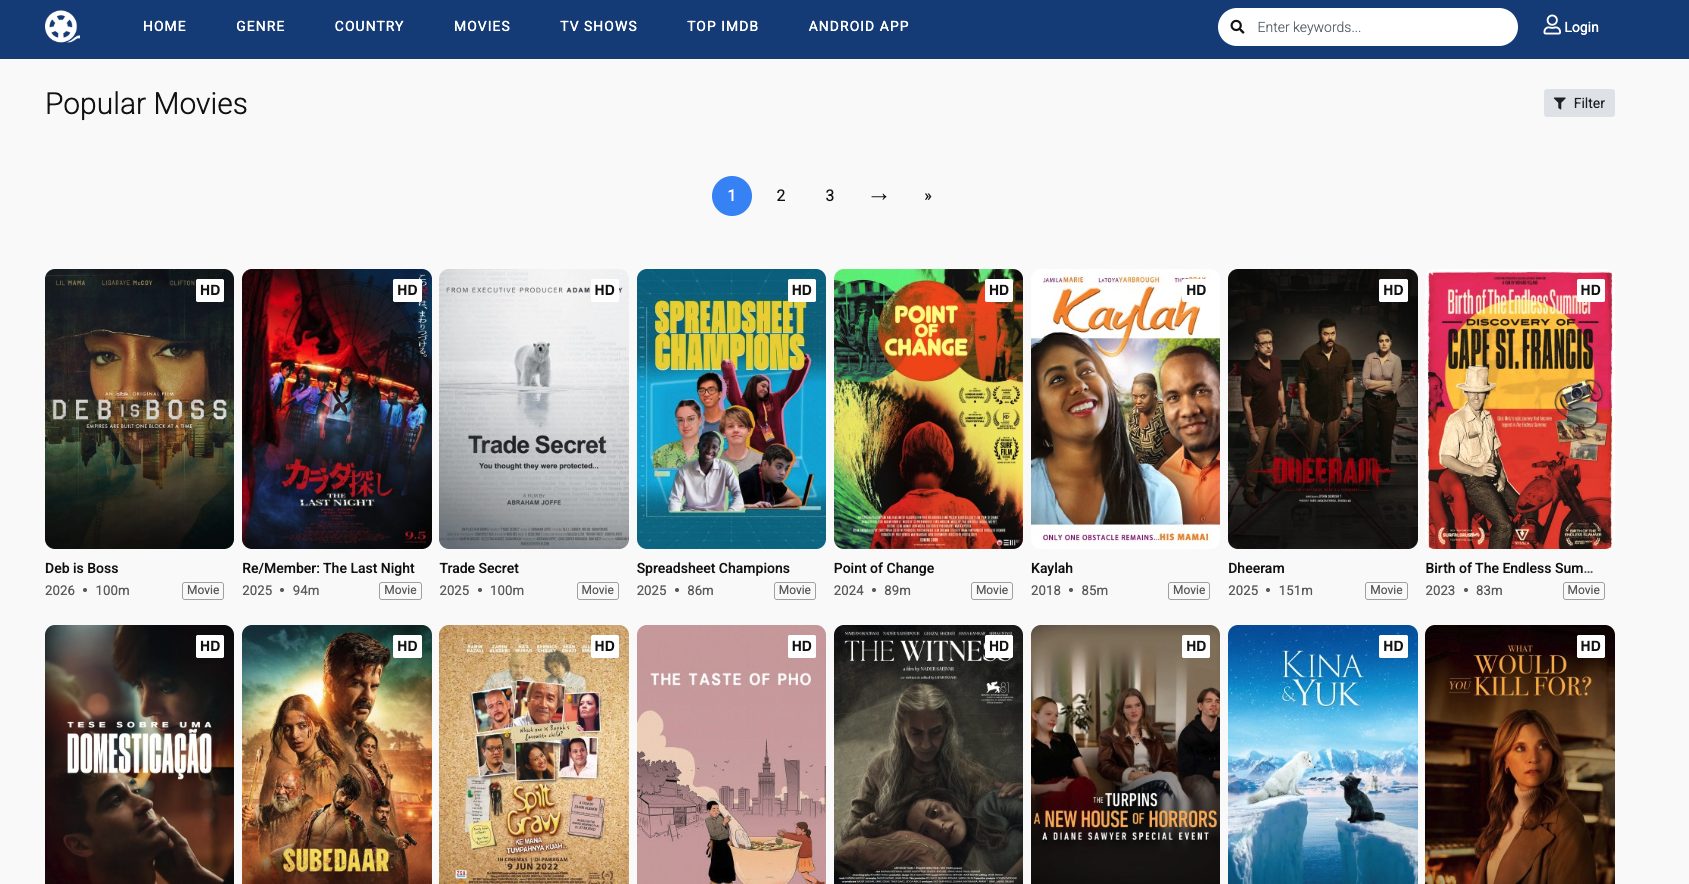Click the film reel site logo
This screenshot has width=1689, height=884.
(62, 26)
